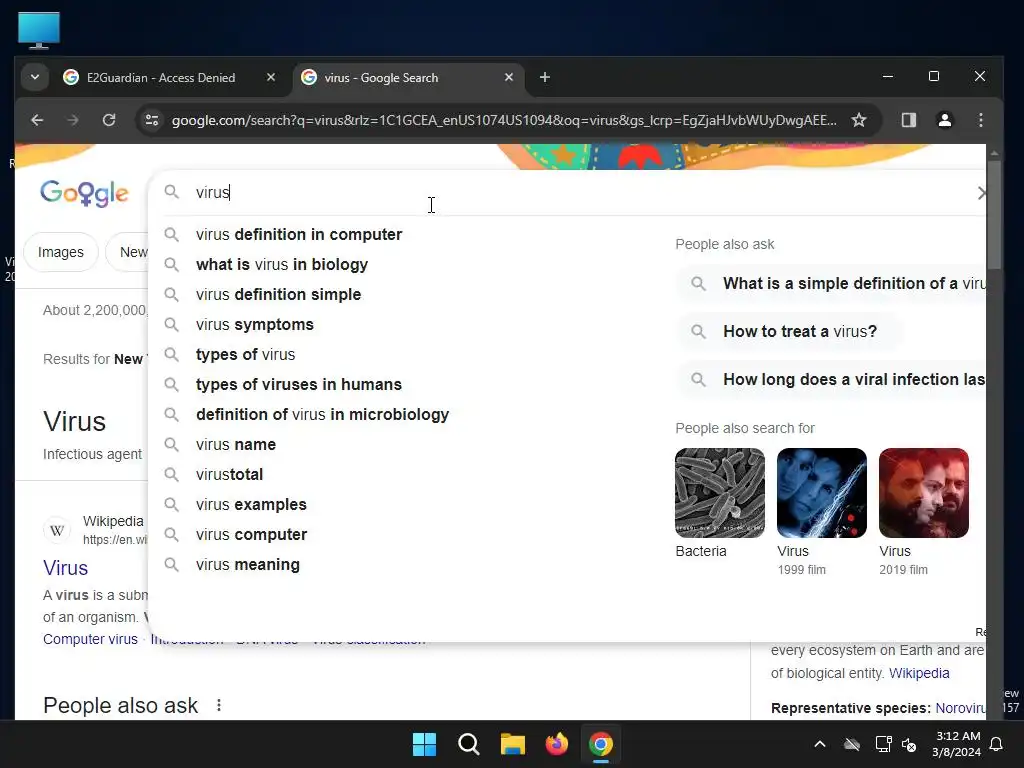The width and height of the screenshot is (1024, 768).
Task: Open File Explorer from taskbar
Action: pyautogui.click(x=513, y=744)
